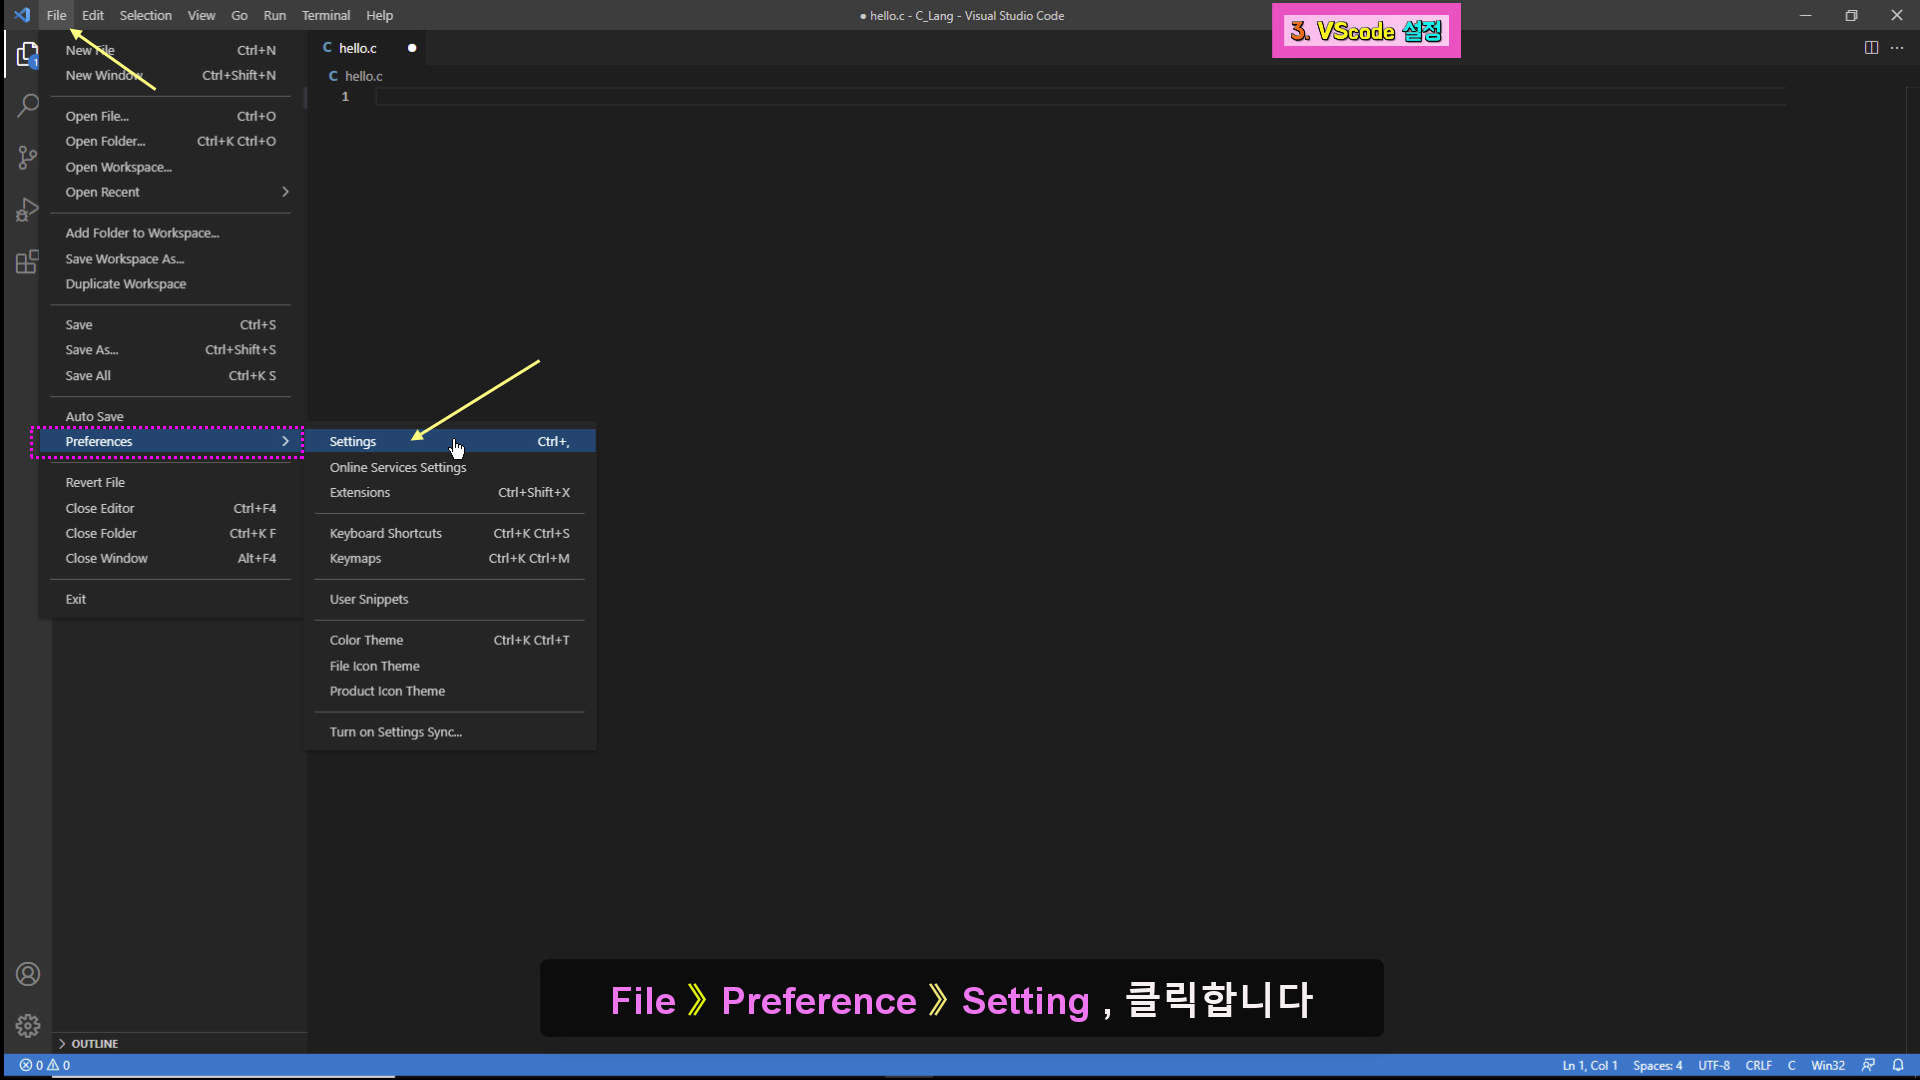Click the errors and warnings status item

pos(45,1065)
